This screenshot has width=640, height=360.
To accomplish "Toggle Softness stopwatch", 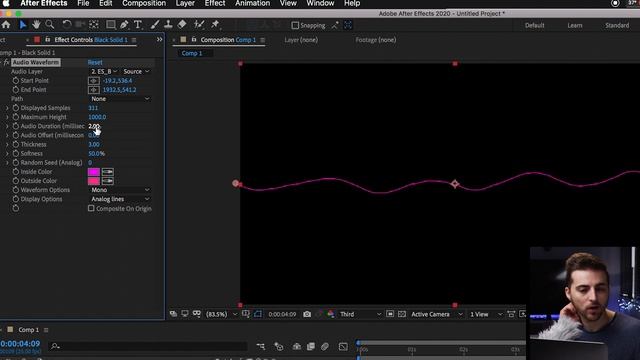I will [x=16, y=153].
